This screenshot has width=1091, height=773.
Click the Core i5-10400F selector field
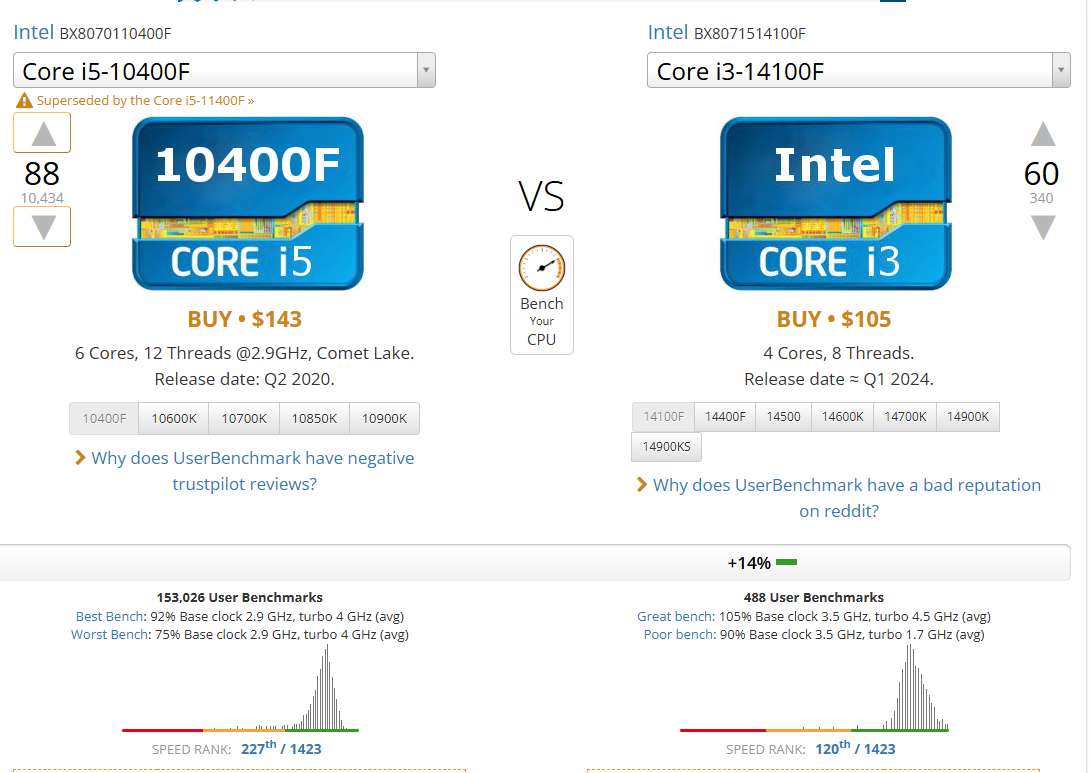click(x=215, y=71)
